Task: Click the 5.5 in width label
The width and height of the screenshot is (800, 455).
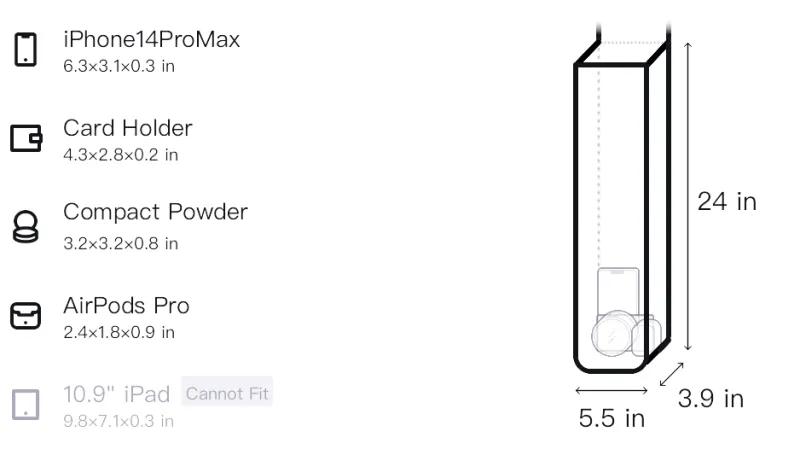Action: pyautogui.click(x=612, y=418)
